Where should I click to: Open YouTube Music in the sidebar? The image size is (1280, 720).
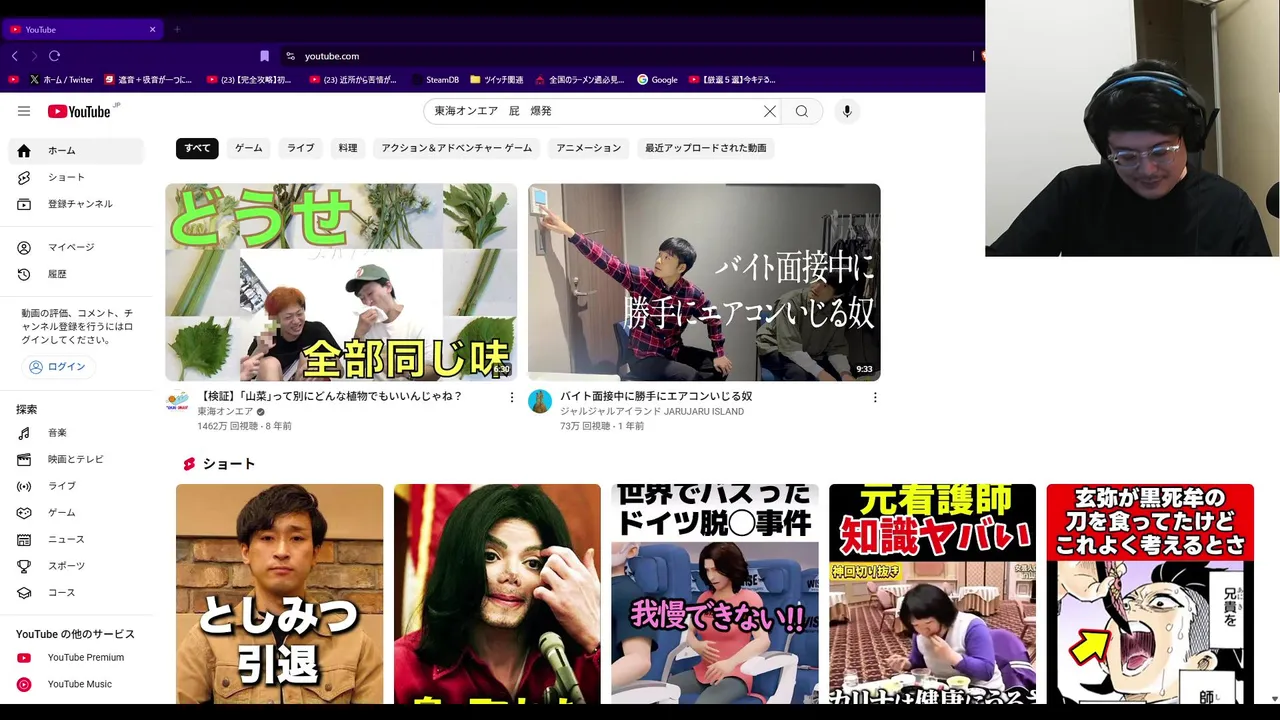(76, 684)
